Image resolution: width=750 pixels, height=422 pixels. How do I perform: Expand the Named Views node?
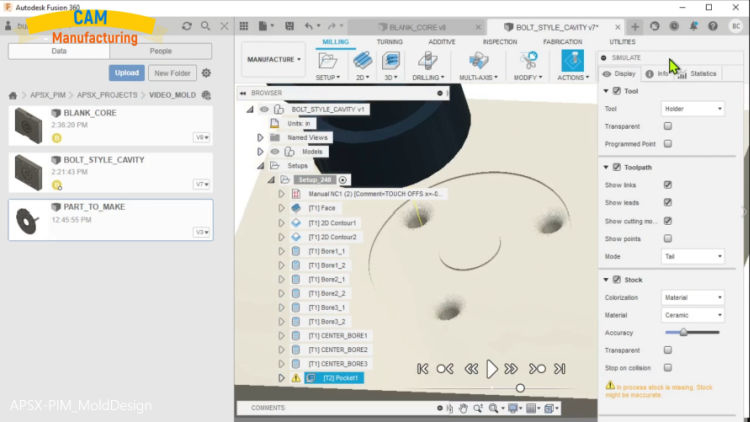click(260, 138)
